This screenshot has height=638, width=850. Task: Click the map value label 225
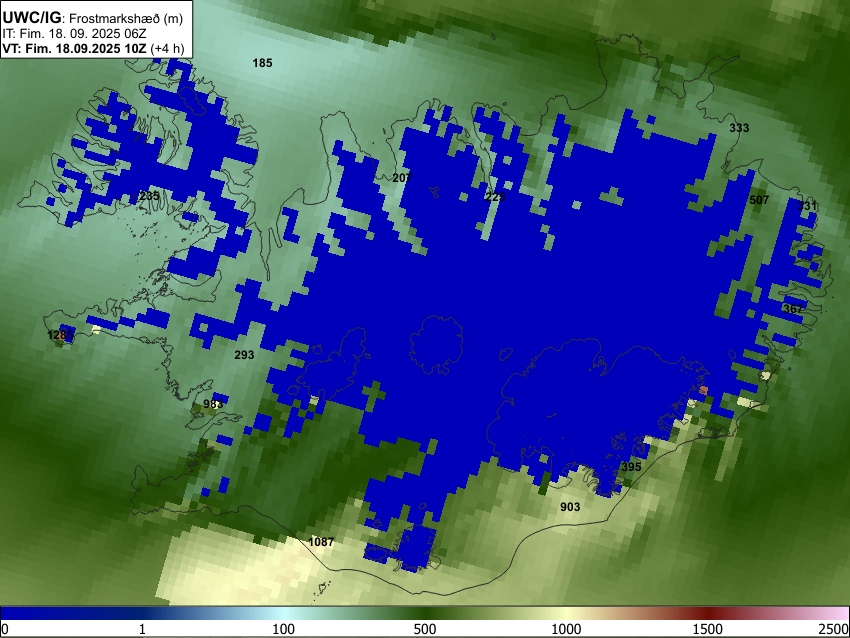[495, 197]
